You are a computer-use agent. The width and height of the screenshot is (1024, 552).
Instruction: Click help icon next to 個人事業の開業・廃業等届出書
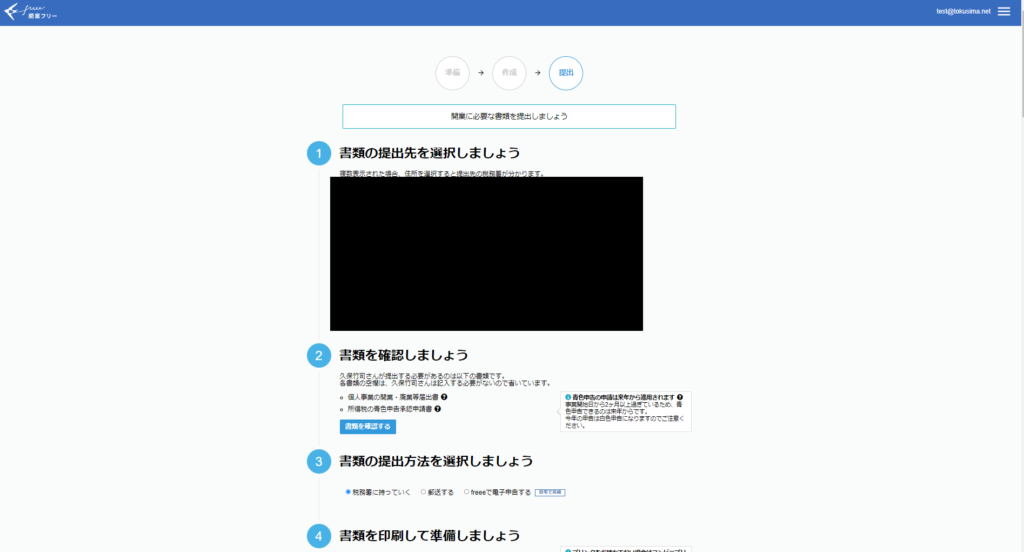(444, 397)
